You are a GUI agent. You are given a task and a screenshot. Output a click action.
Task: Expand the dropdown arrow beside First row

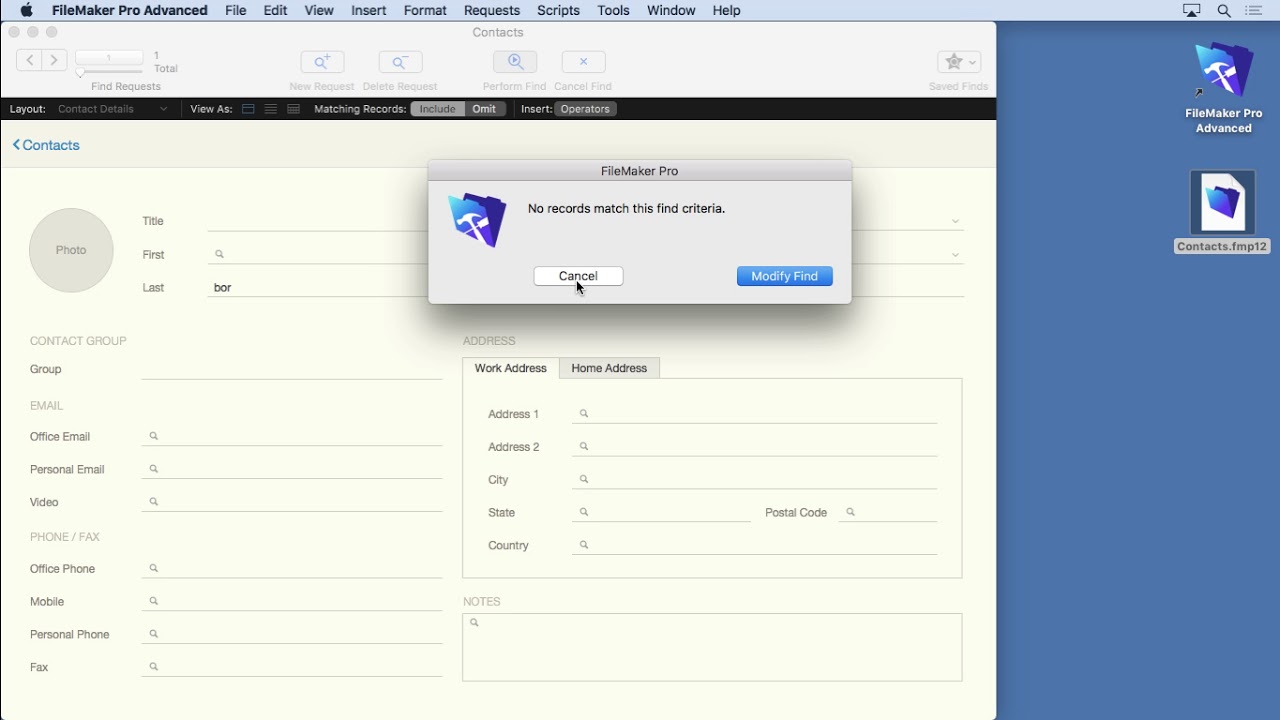(955, 255)
